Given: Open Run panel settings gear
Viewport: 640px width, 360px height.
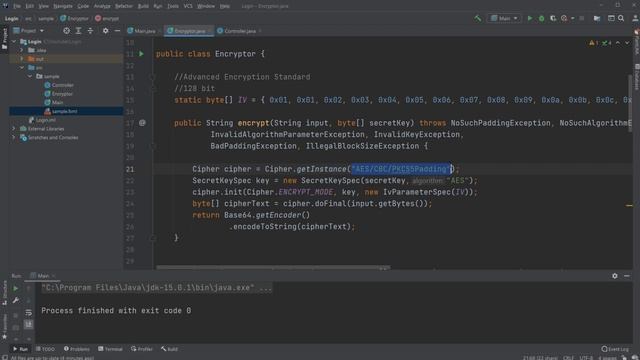Looking at the screenshot, I should click(x=615, y=276).
